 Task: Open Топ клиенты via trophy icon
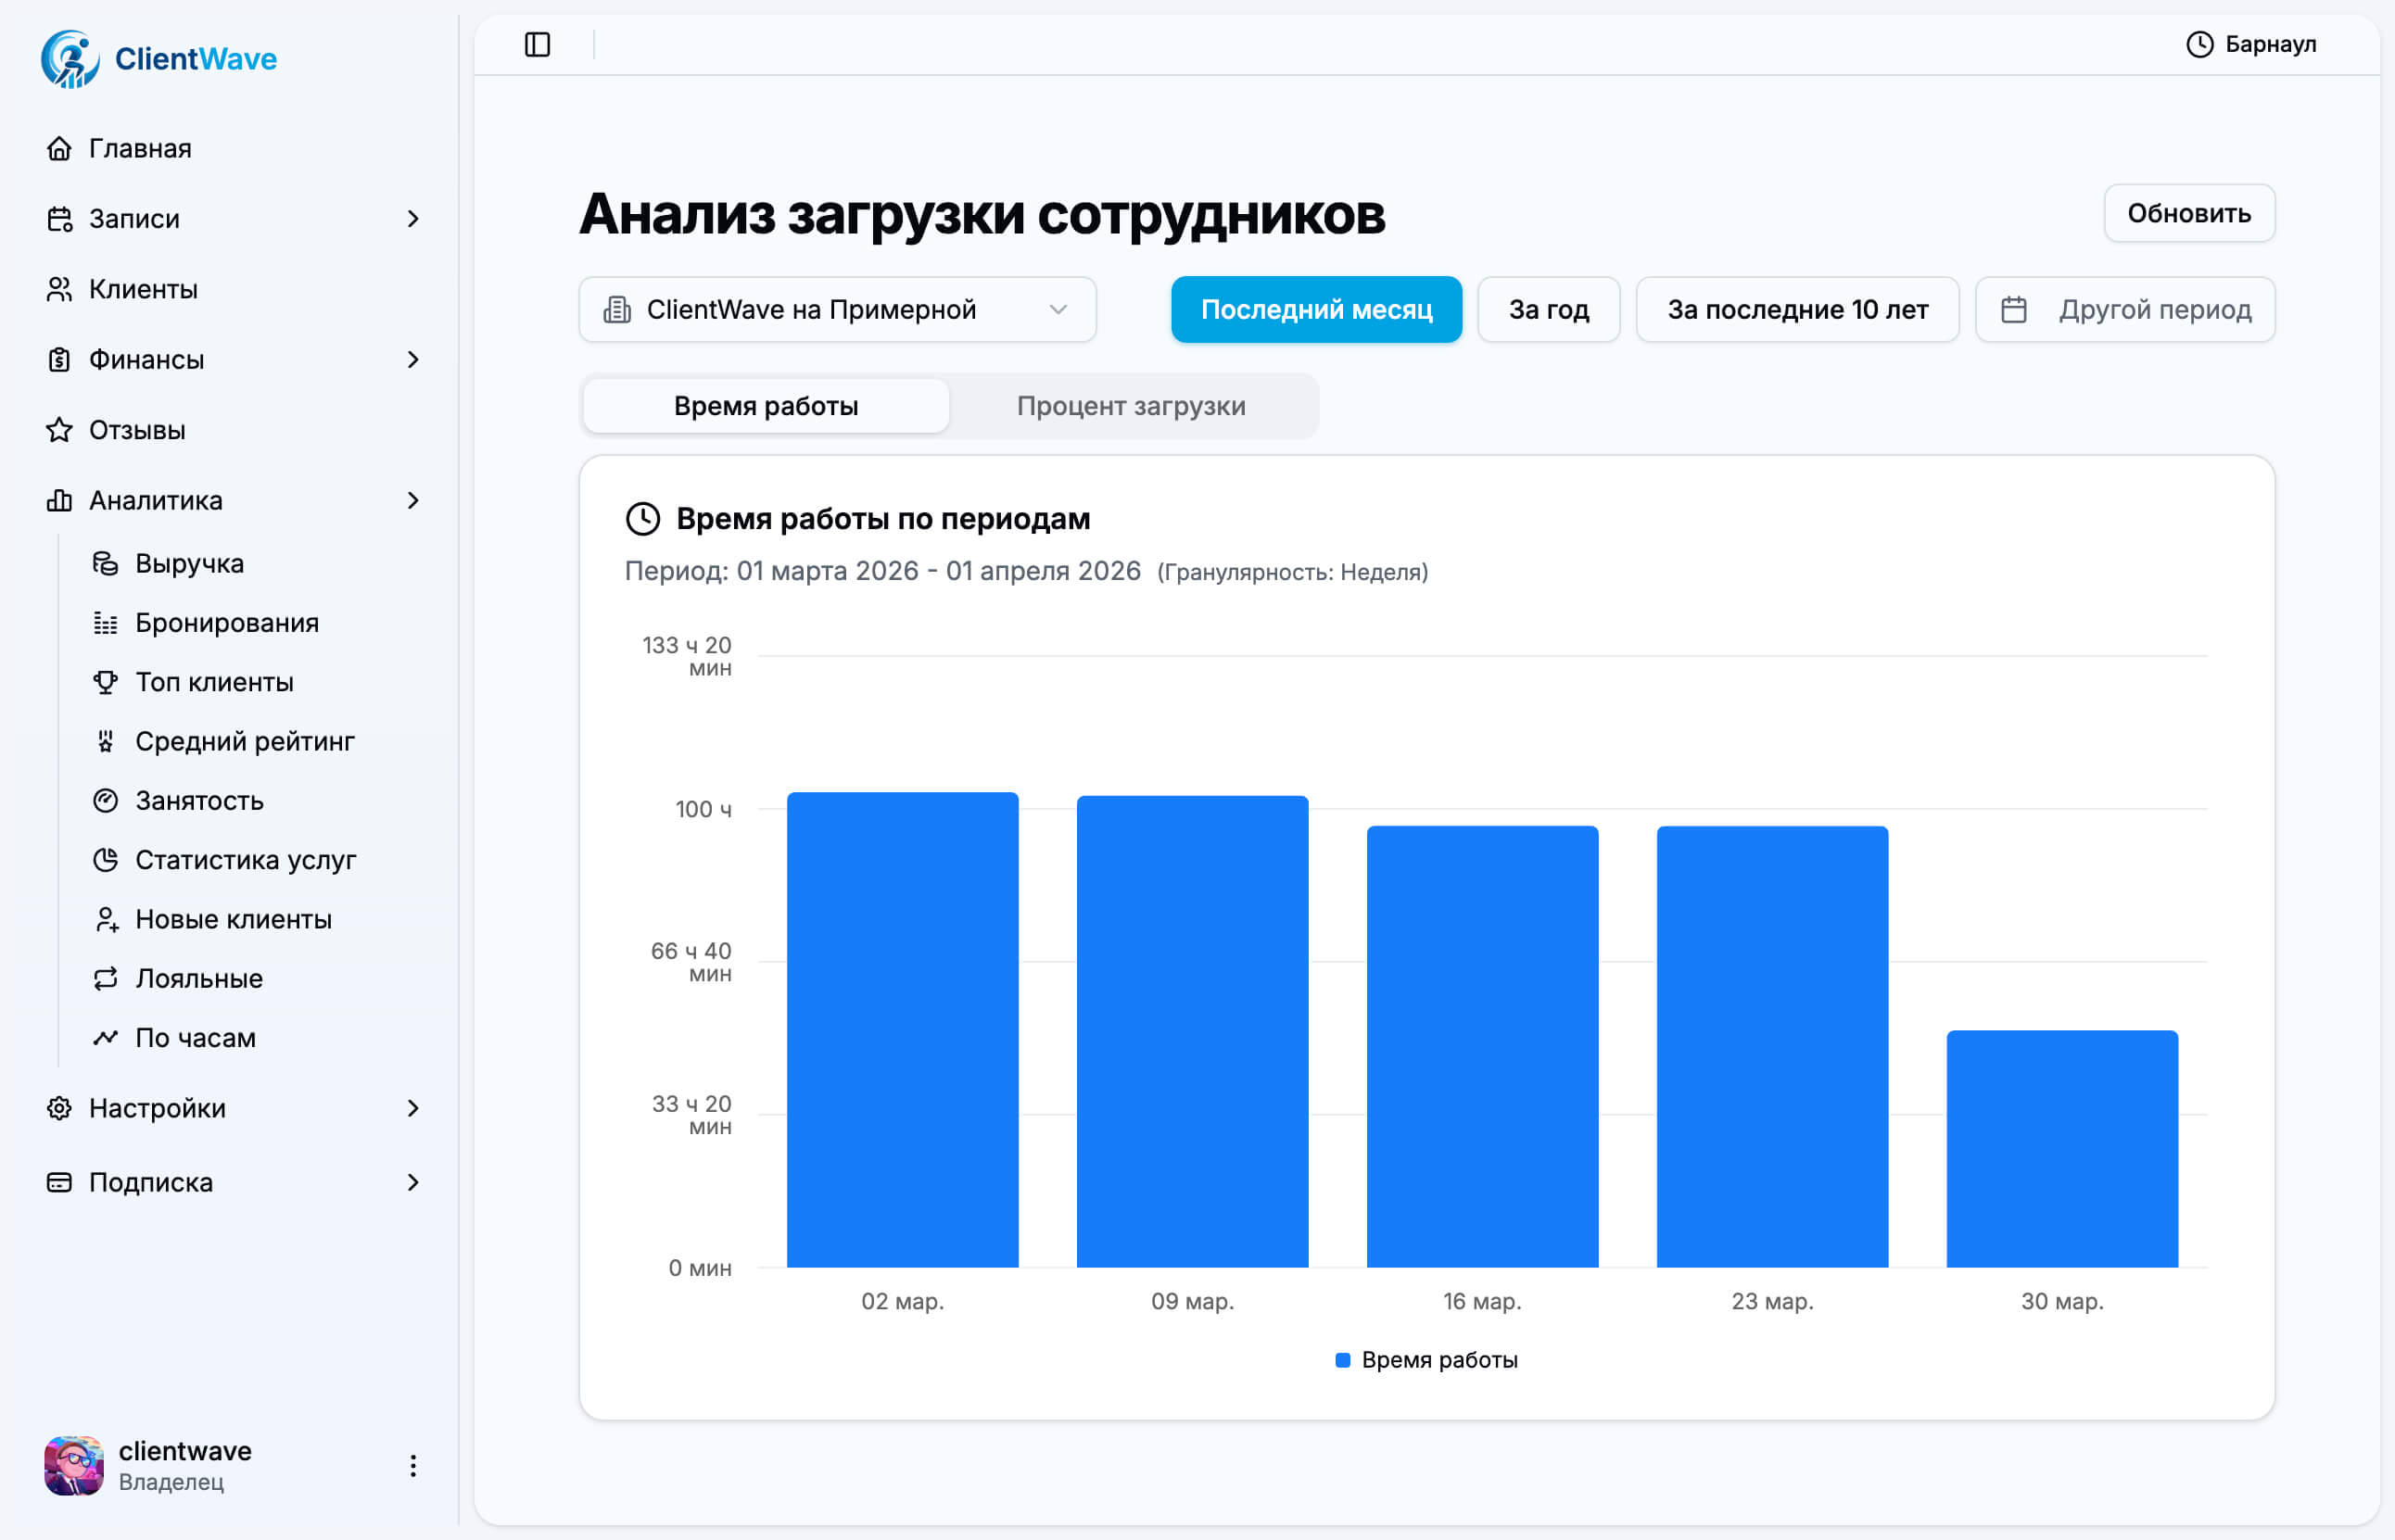[x=106, y=681]
